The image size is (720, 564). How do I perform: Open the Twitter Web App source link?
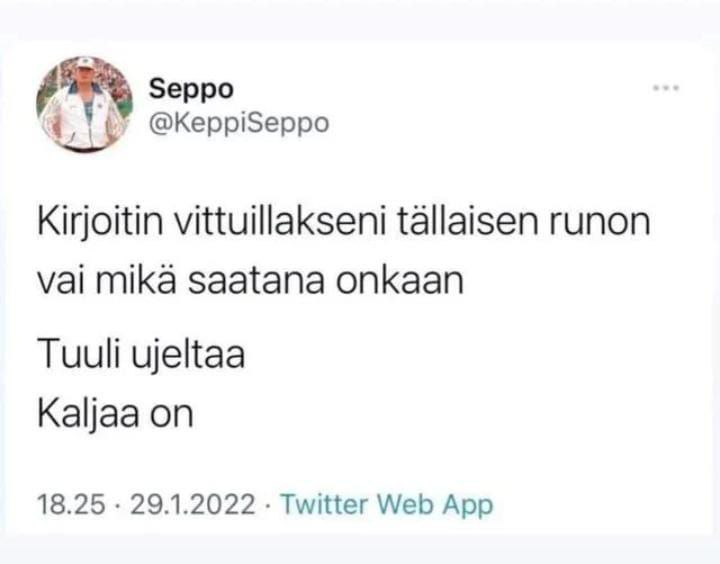(387, 505)
